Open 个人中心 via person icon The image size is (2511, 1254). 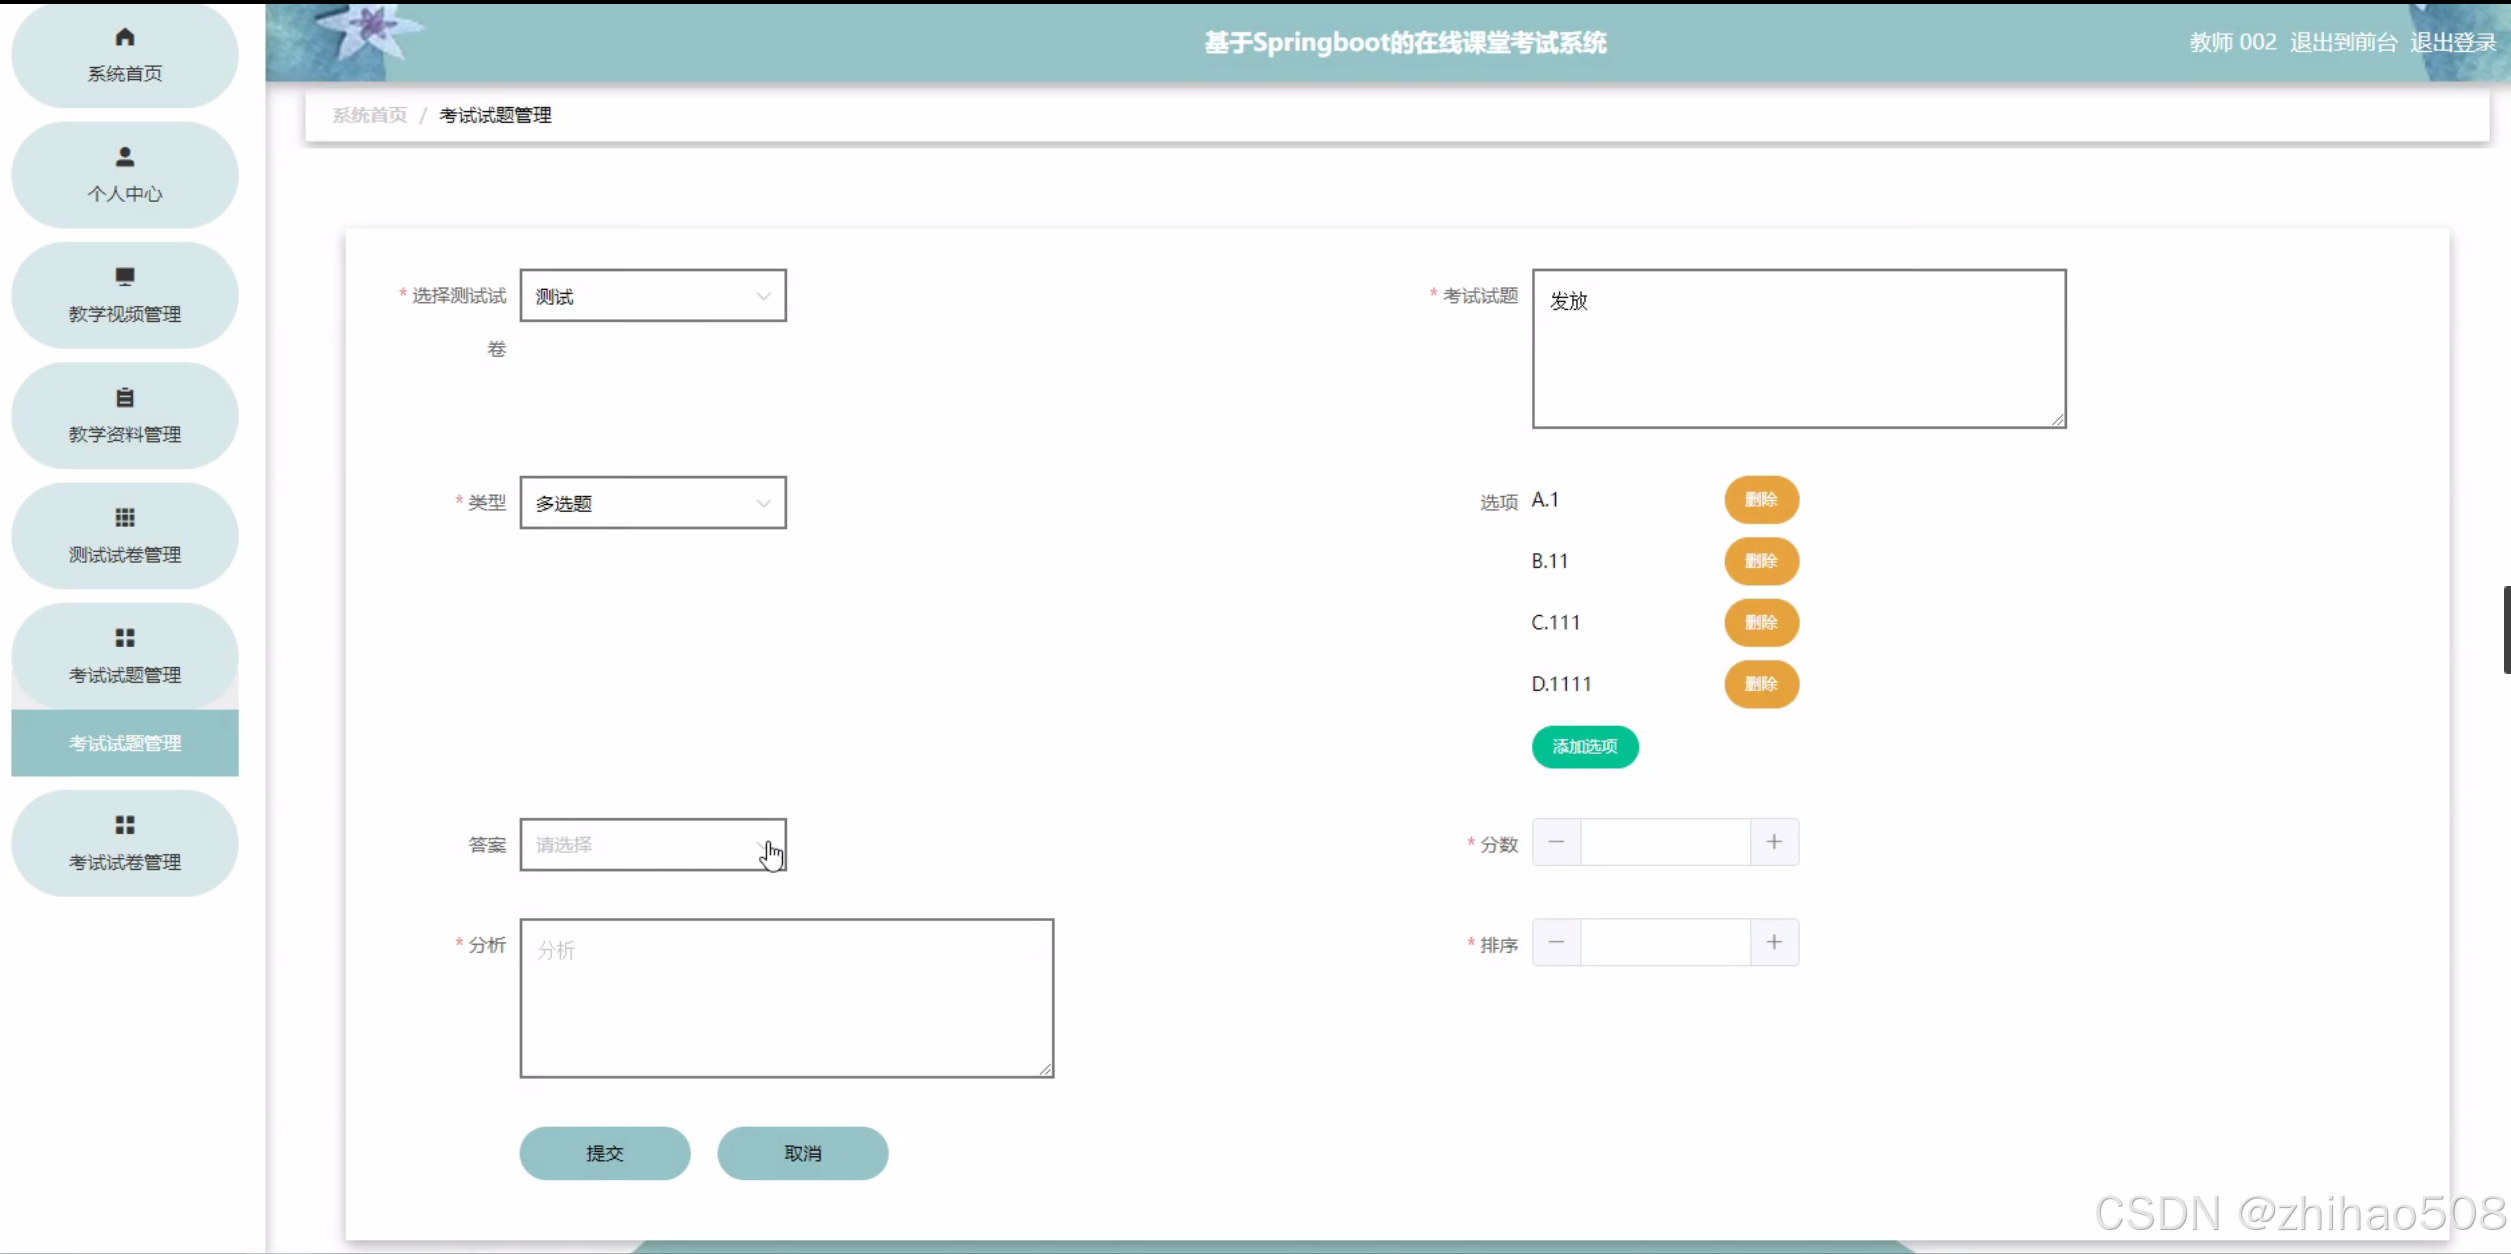[124, 157]
